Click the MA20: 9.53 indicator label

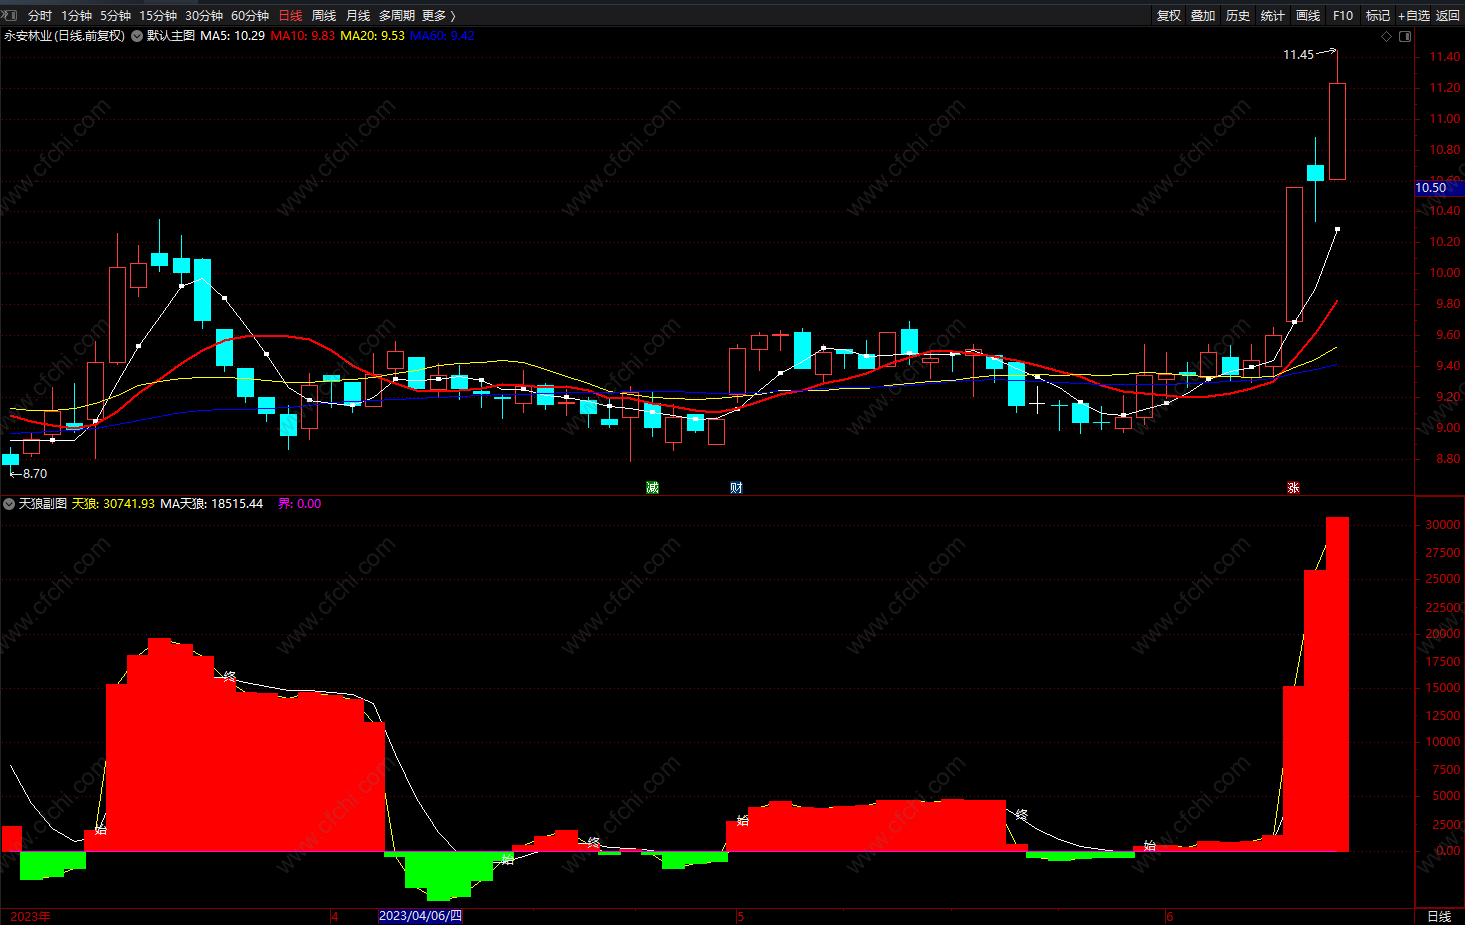pos(372,36)
